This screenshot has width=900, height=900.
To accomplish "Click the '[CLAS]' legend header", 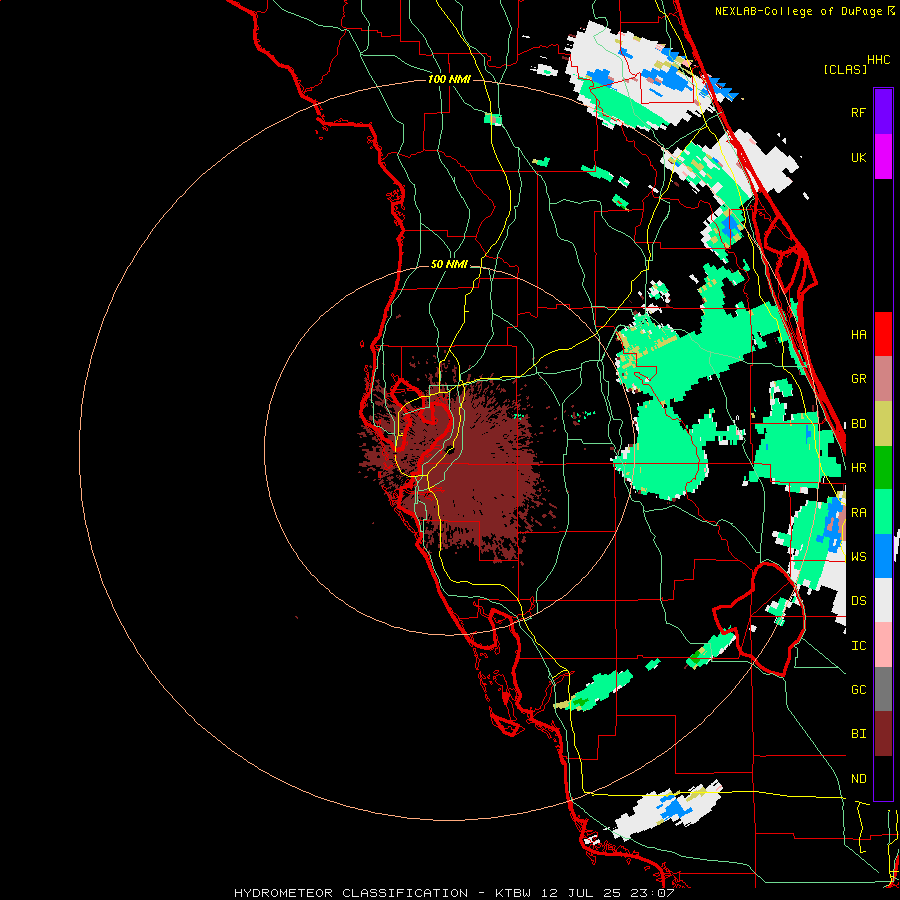I will [x=845, y=69].
